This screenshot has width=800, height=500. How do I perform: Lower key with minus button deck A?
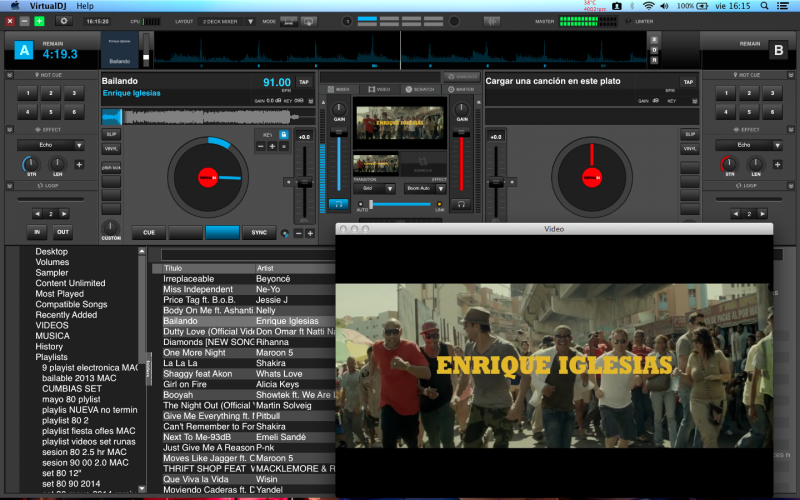(261, 146)
